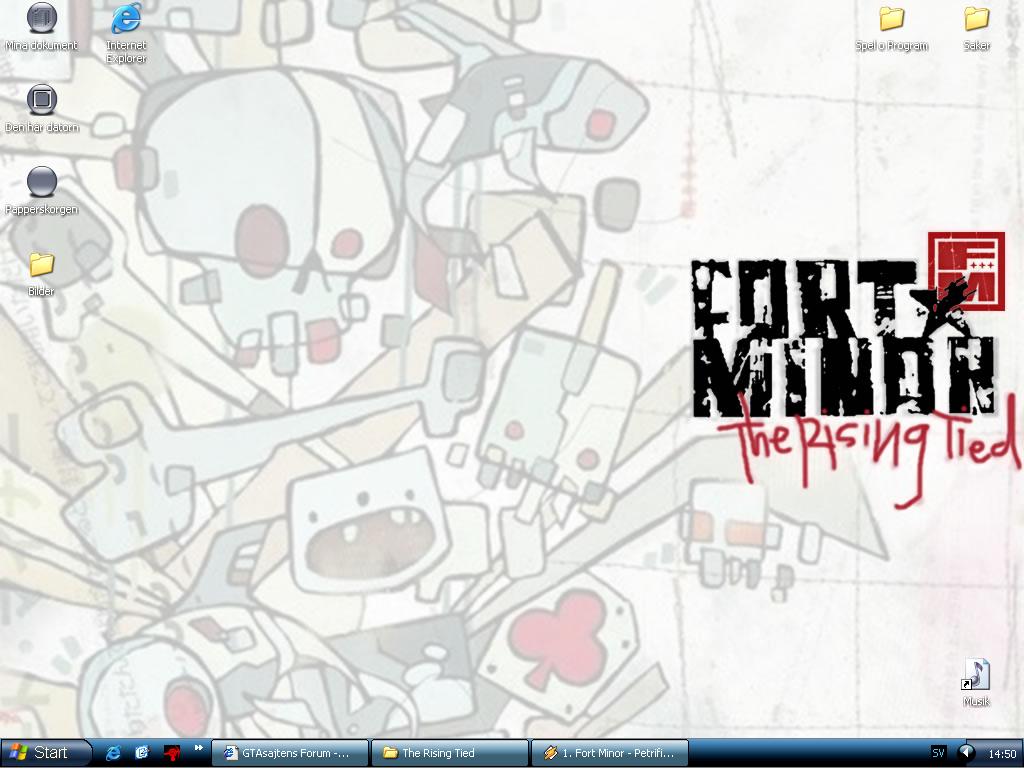This screenshot has height=768, width=1024.
Task: Select the Internet Explorer desktop shortcut
Action: point(126,32)
